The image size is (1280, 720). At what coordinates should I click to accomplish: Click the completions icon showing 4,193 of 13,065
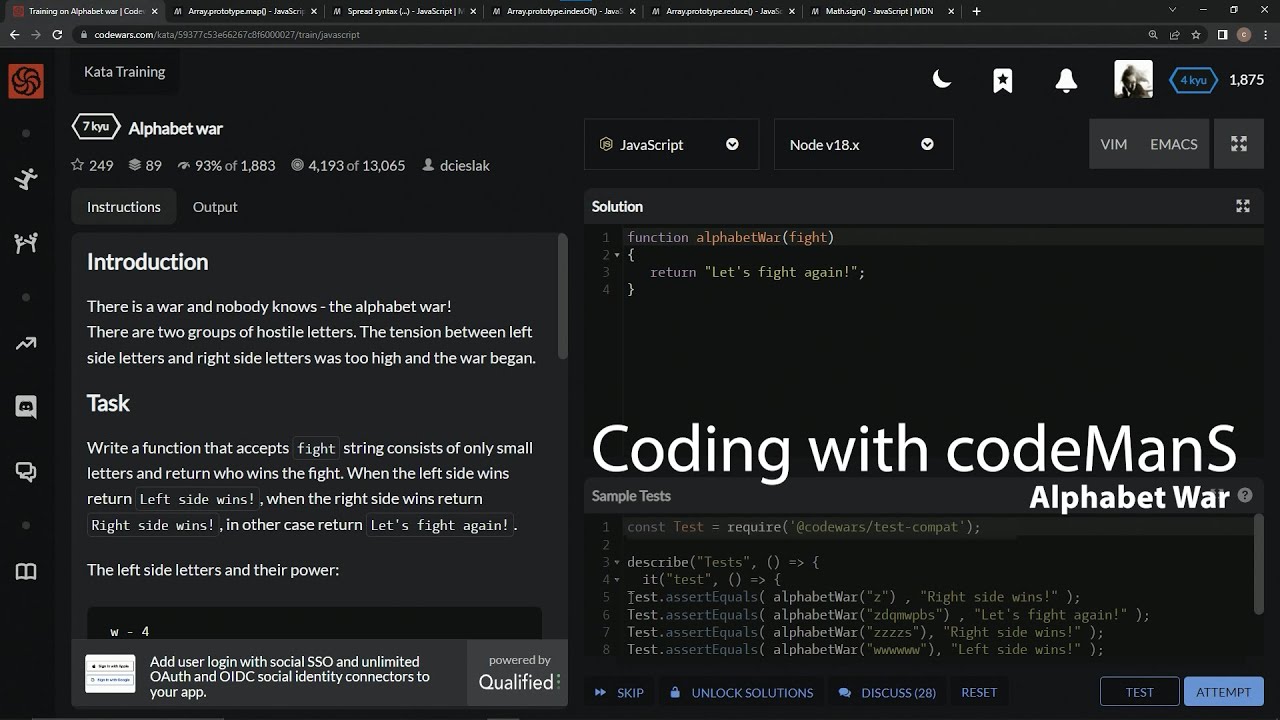click(x=347, y=165)
